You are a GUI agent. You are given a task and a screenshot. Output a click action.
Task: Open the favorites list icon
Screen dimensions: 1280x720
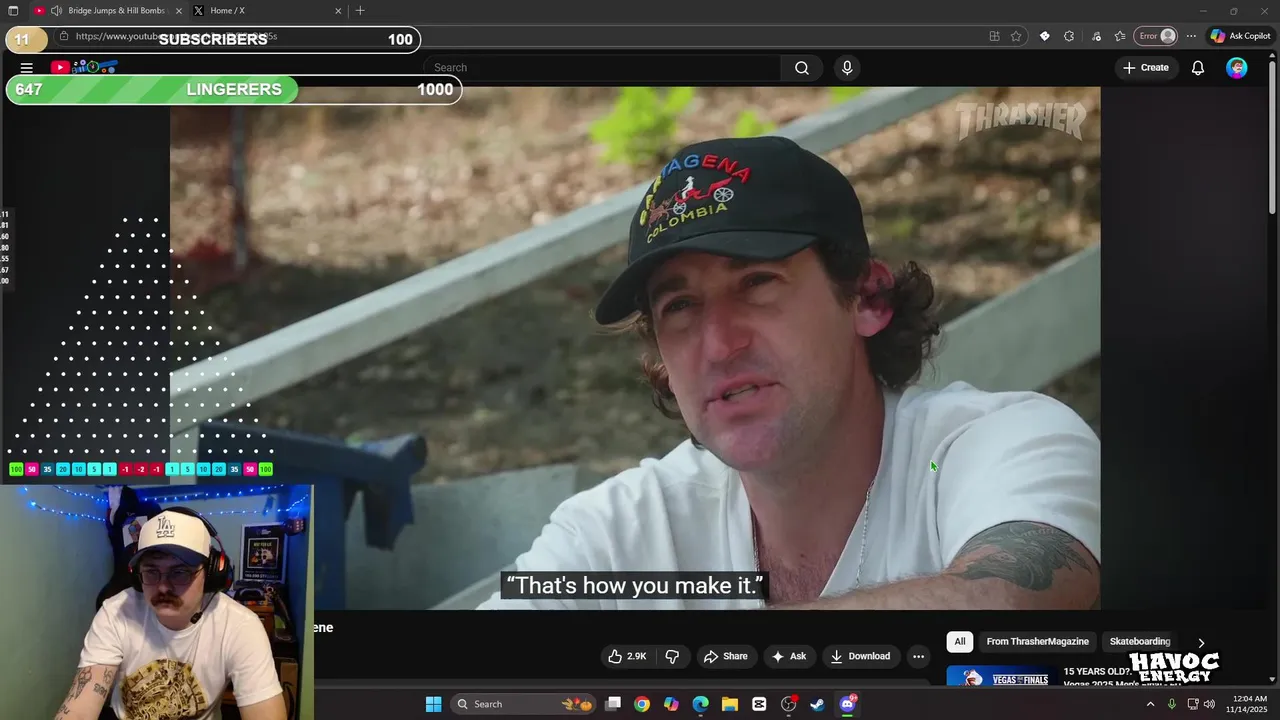point(1120,36)
